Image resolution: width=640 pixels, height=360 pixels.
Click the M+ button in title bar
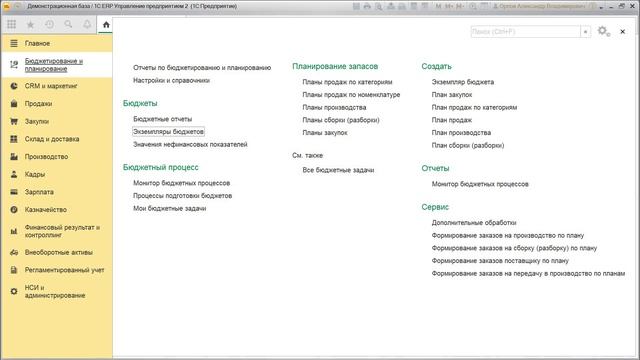coord(449,7)
